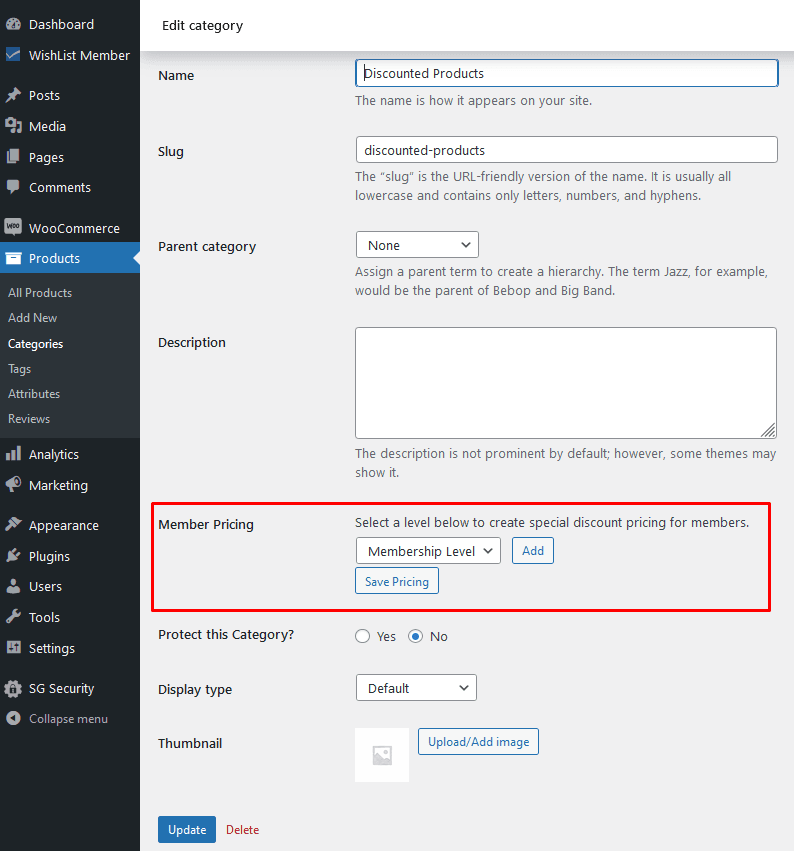This screenshot has width=794, height=851.
Task: Click the WishList Member checkmark icon
Action: pyautogui.click(x=14, y=55)
